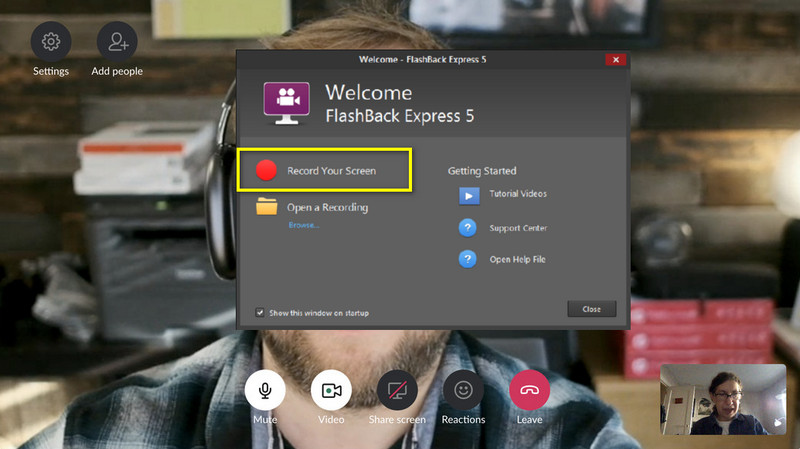The width and height of the screenshot is (800, 449).
Task: Start Share screen in call controls
Action: click(397, 390)
